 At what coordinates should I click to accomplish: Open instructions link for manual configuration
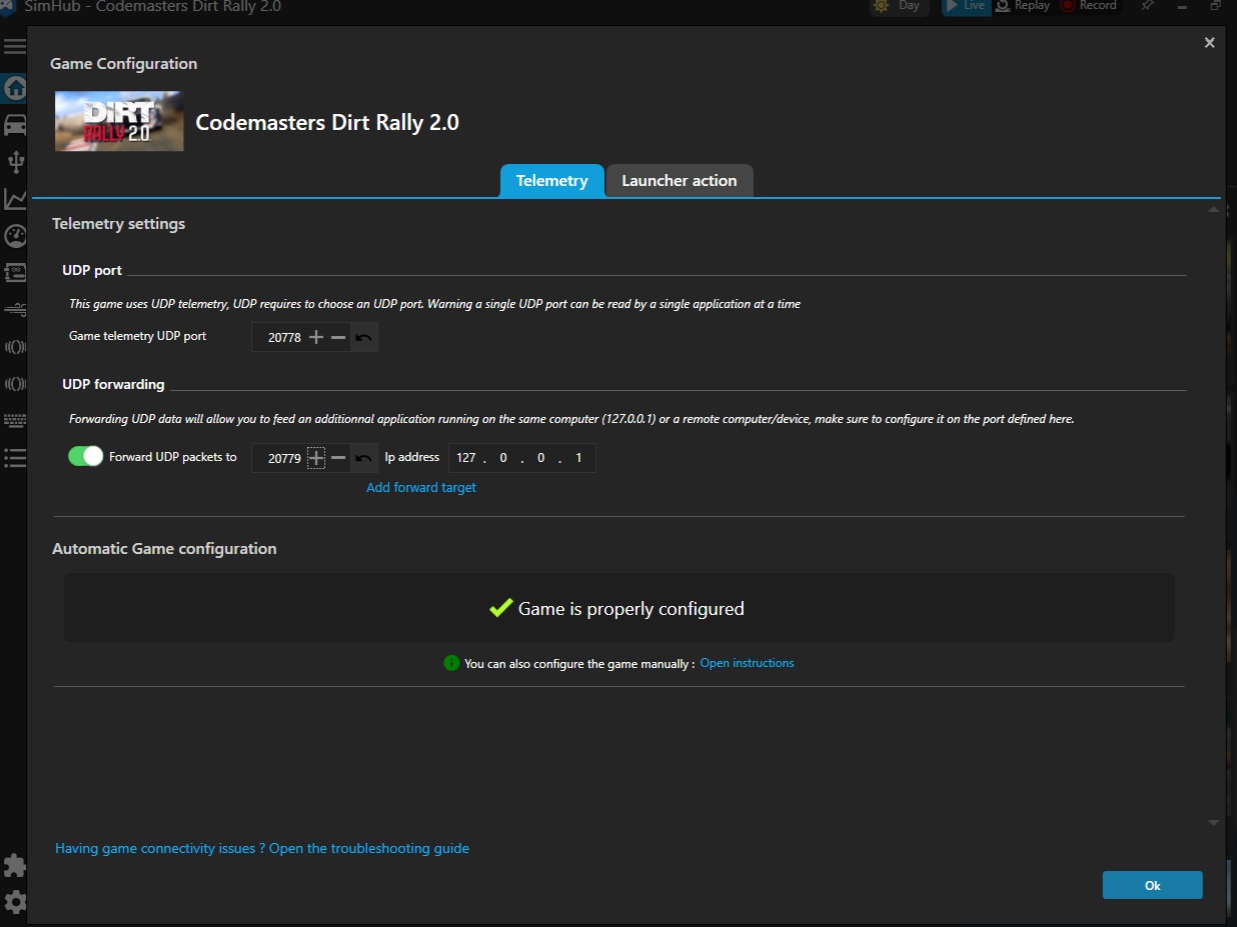coord(747,663)
